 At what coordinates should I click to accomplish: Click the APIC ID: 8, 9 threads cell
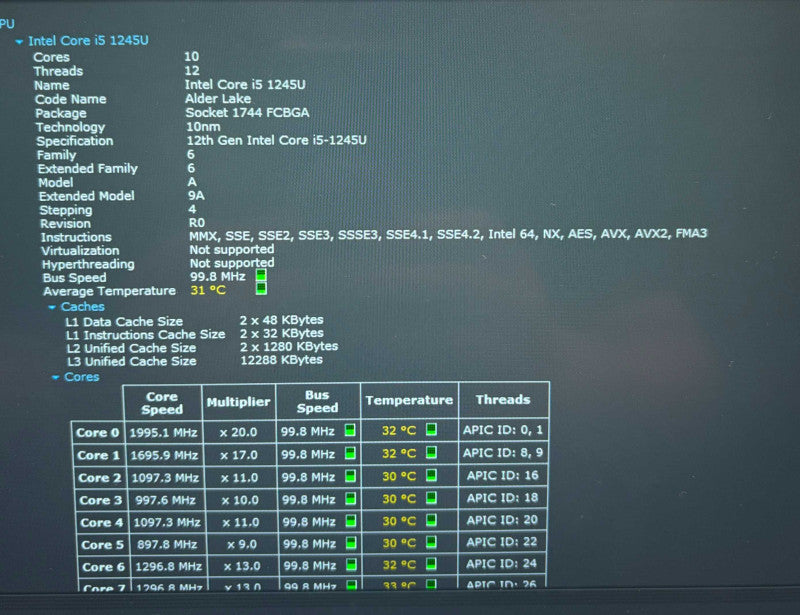click(503, 453)
